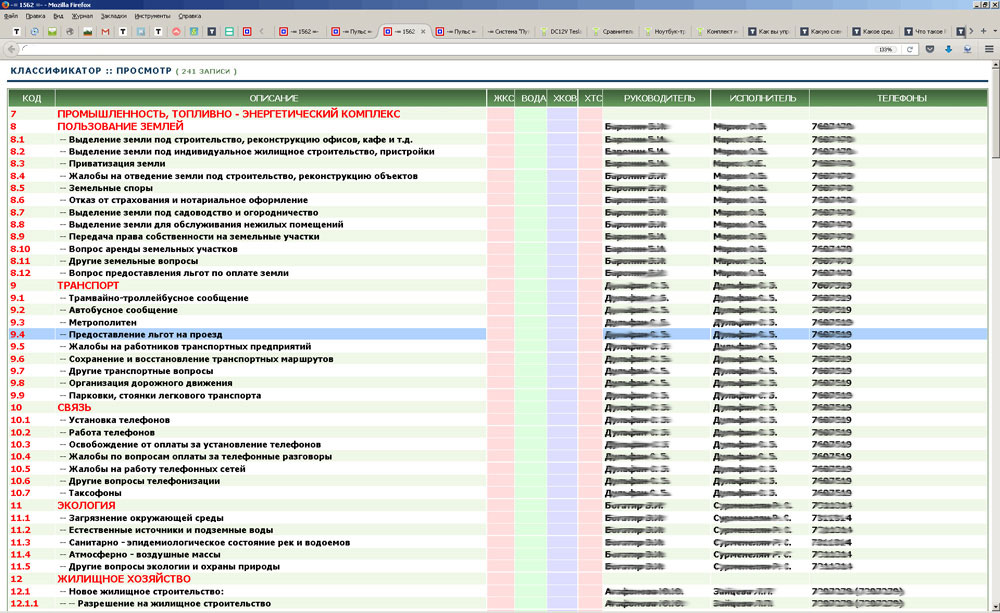Close the active 1562 tab

[423, 32]
